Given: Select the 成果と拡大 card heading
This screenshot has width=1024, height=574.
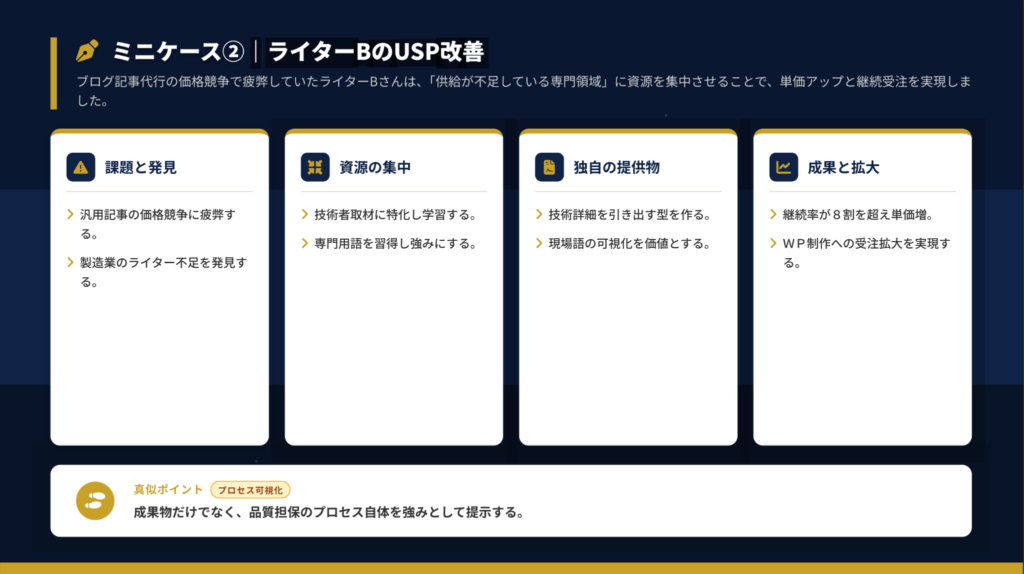Looking at the screenshot, I should (843, 167).
